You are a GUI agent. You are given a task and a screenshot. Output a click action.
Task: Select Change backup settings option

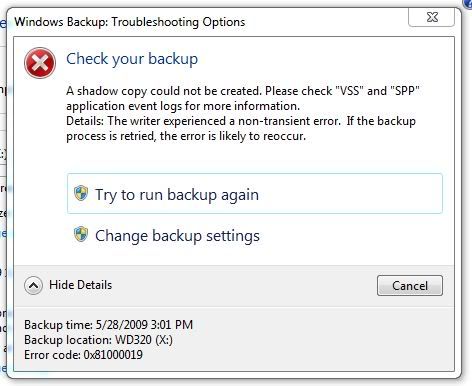pos(177,235)
